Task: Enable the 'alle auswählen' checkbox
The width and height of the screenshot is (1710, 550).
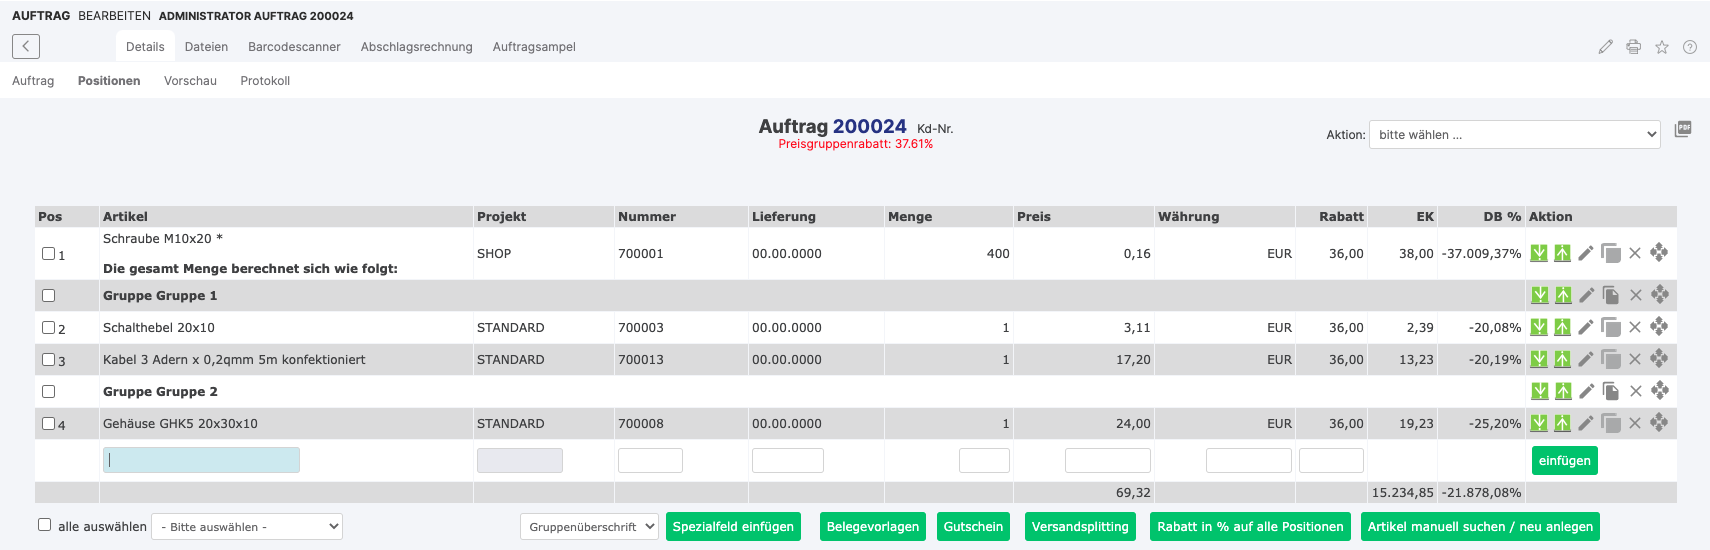Action: 44,525
